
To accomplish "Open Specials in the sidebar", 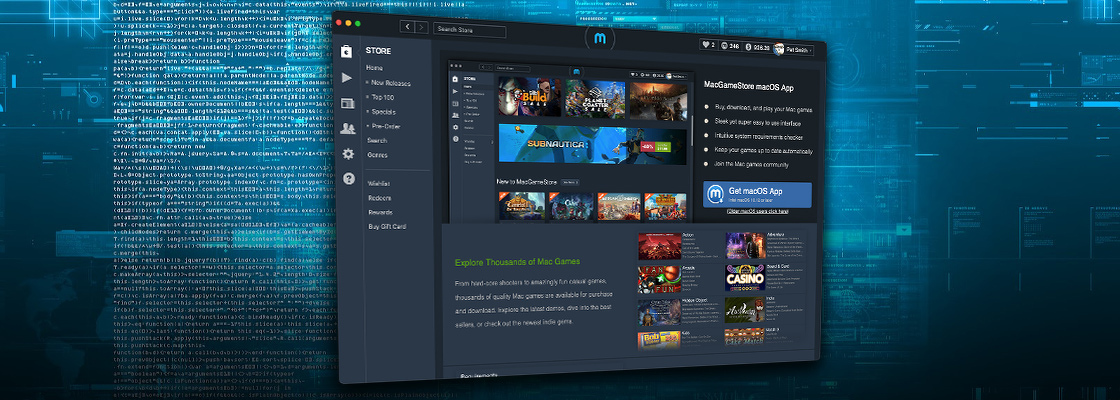I will pos(384,111).
